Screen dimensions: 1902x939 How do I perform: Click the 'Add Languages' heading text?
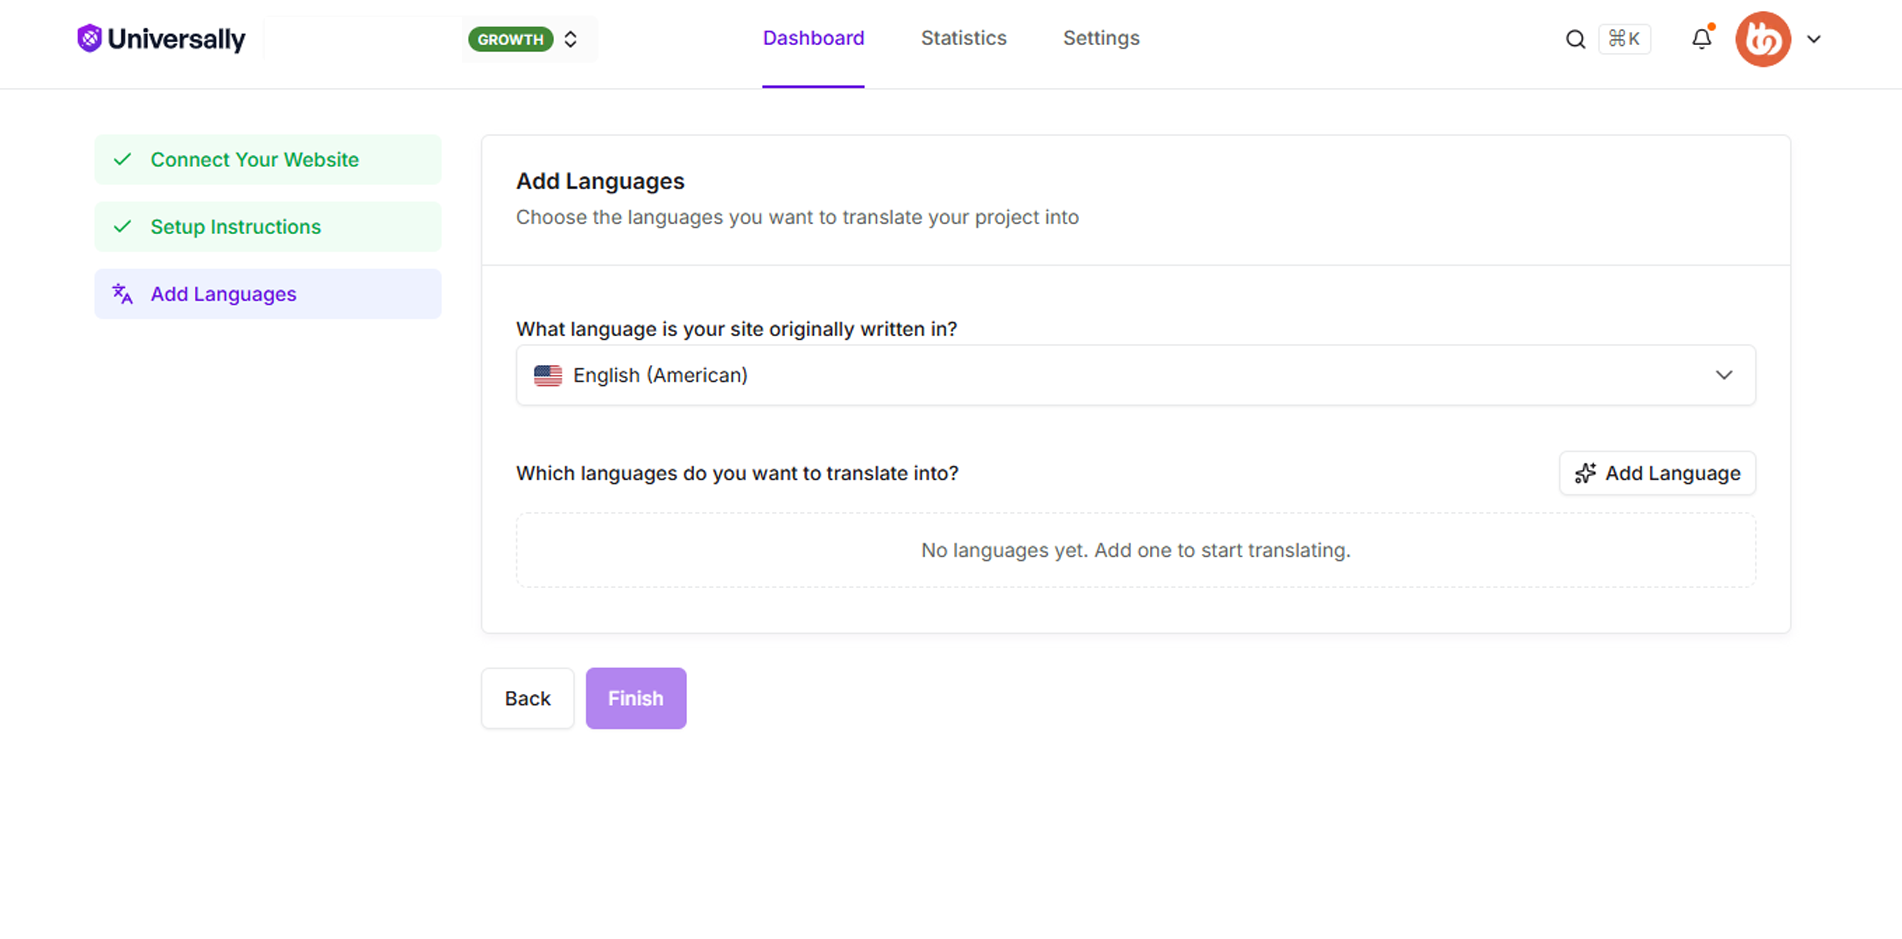(600, 181)
